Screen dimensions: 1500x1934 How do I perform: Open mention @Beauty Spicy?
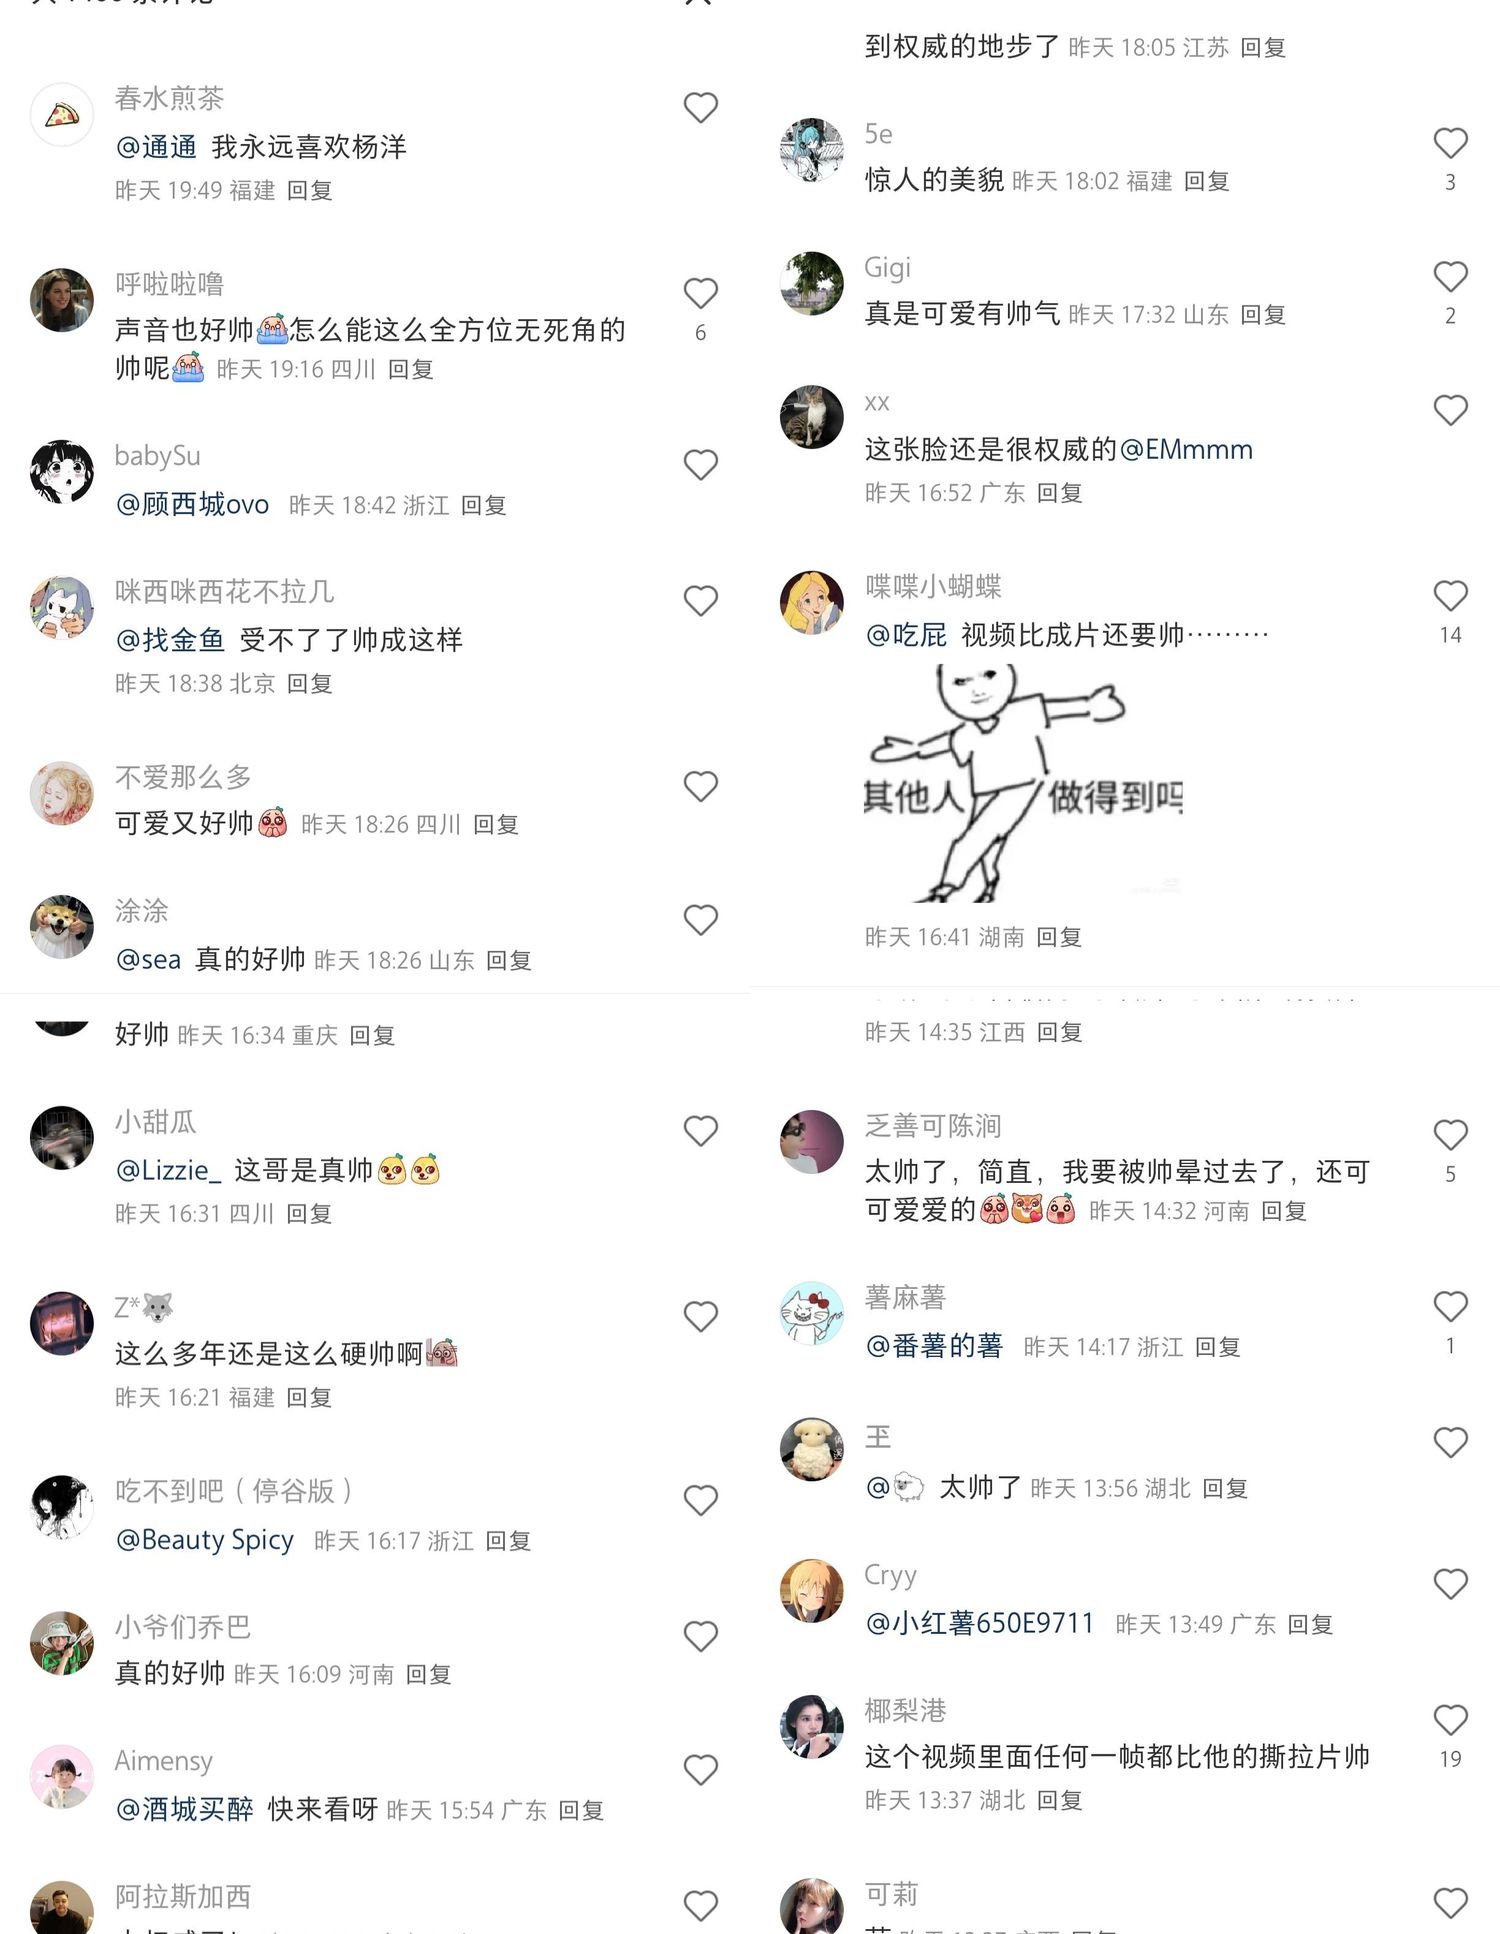click(205, 1540)
